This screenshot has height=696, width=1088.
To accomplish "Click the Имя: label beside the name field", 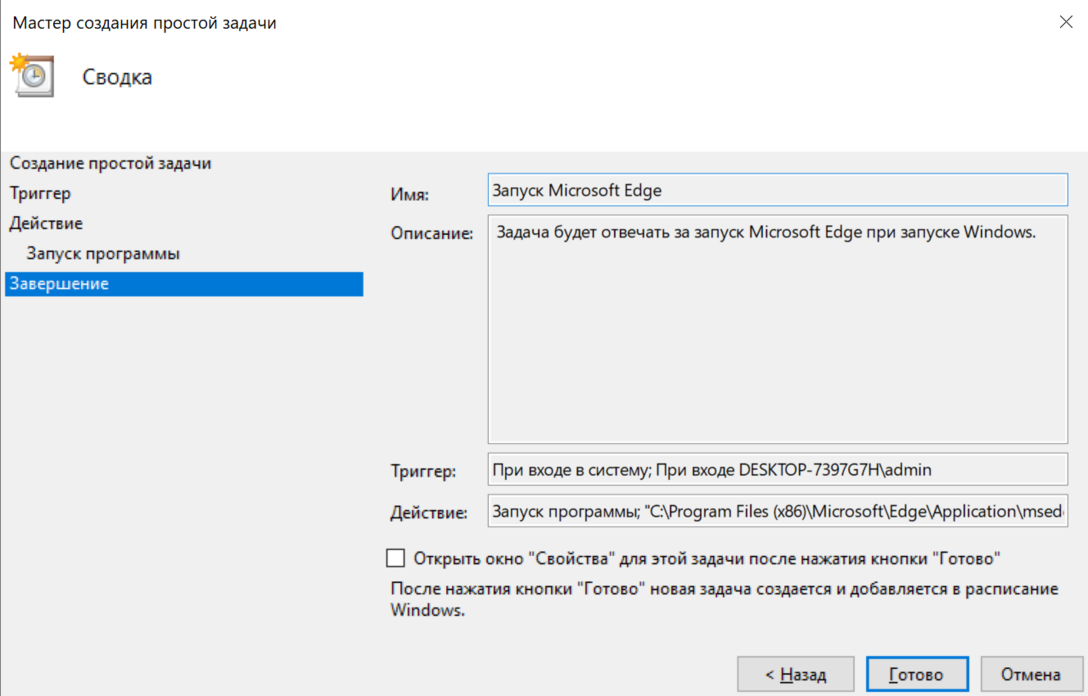I will coord(409,194).
